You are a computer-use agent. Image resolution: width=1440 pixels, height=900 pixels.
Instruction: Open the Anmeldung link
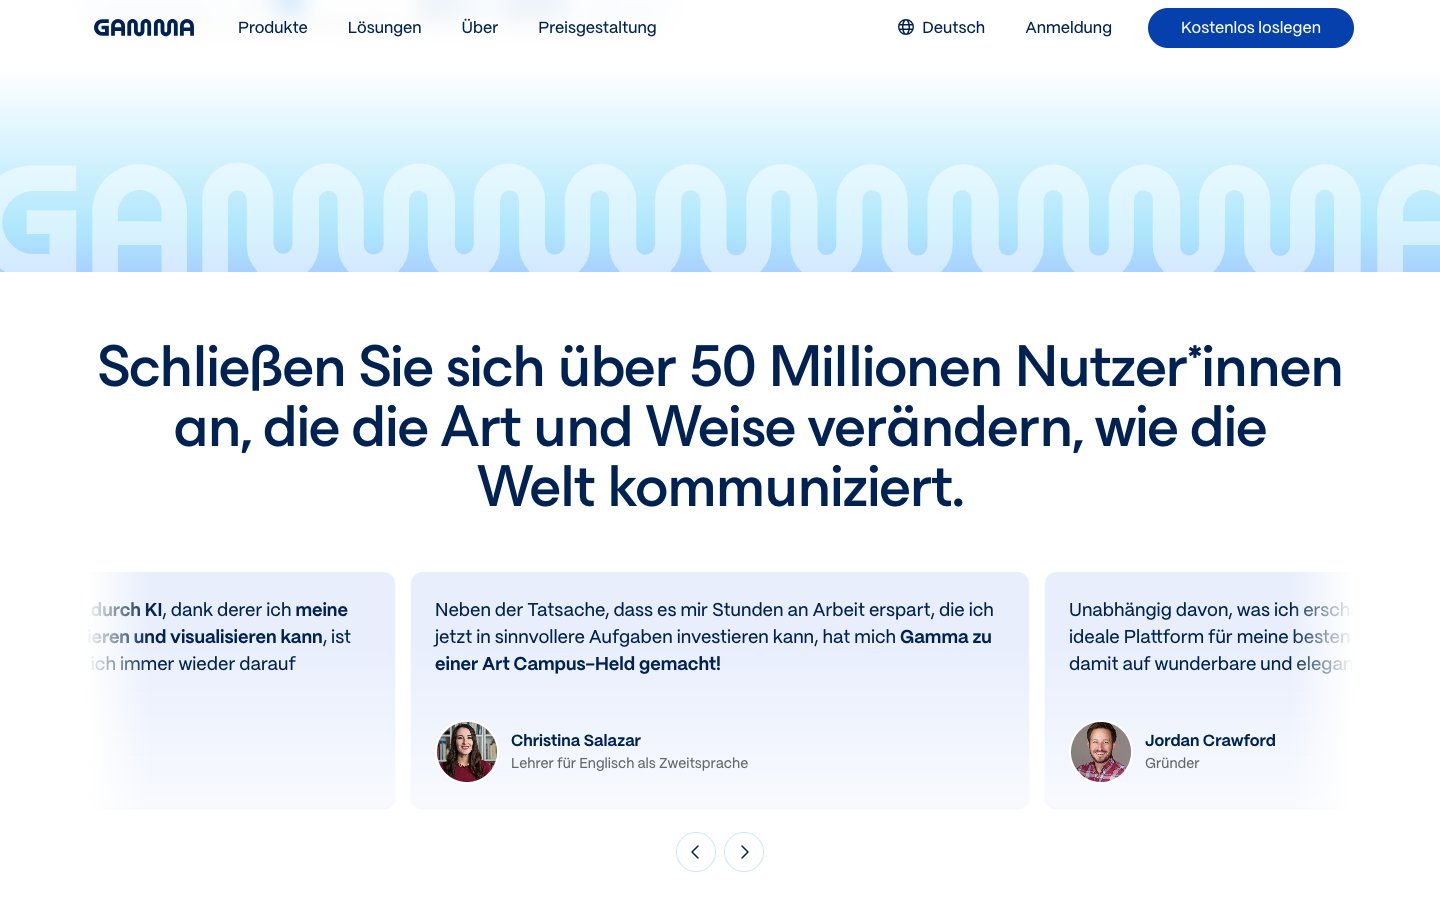(x=1068, y=27)
